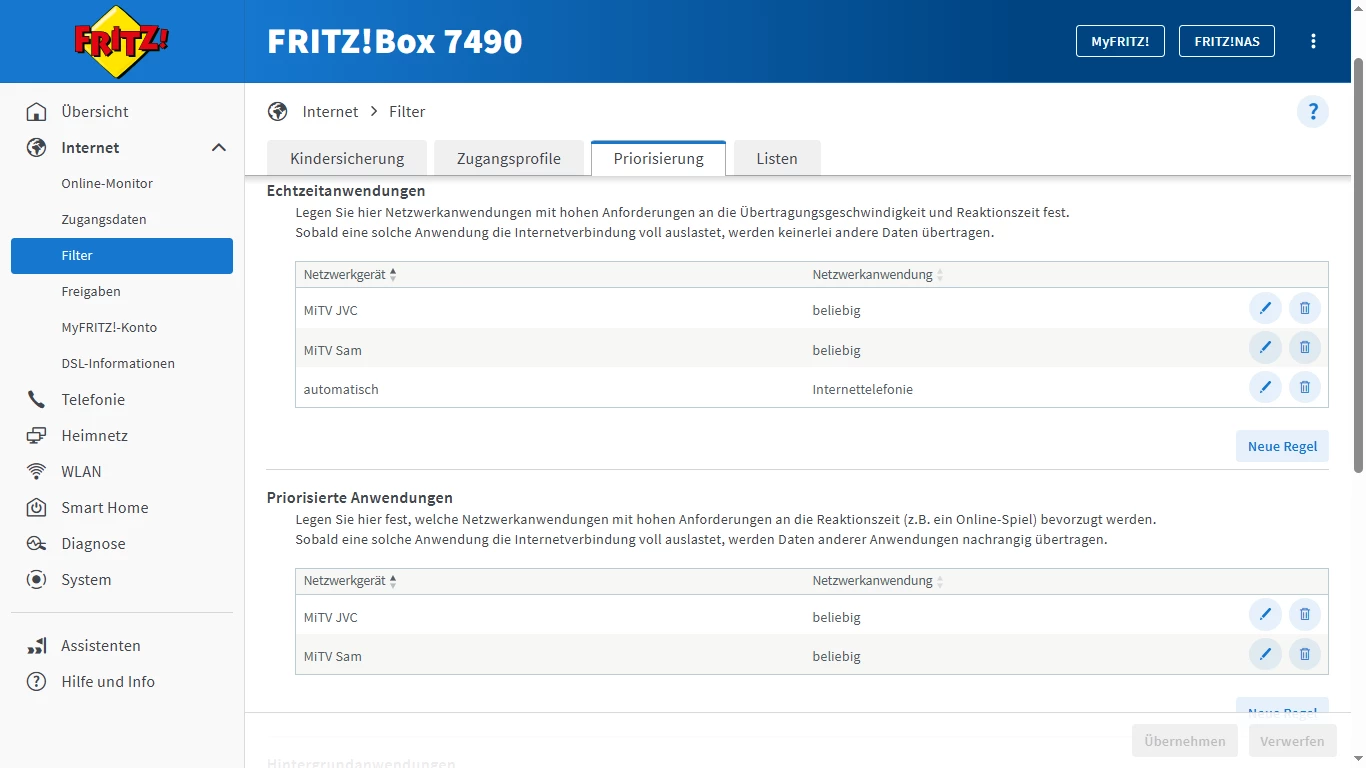Open the help question mark icon
Screen dimensions: 1366x768
tap(1313, 111)
